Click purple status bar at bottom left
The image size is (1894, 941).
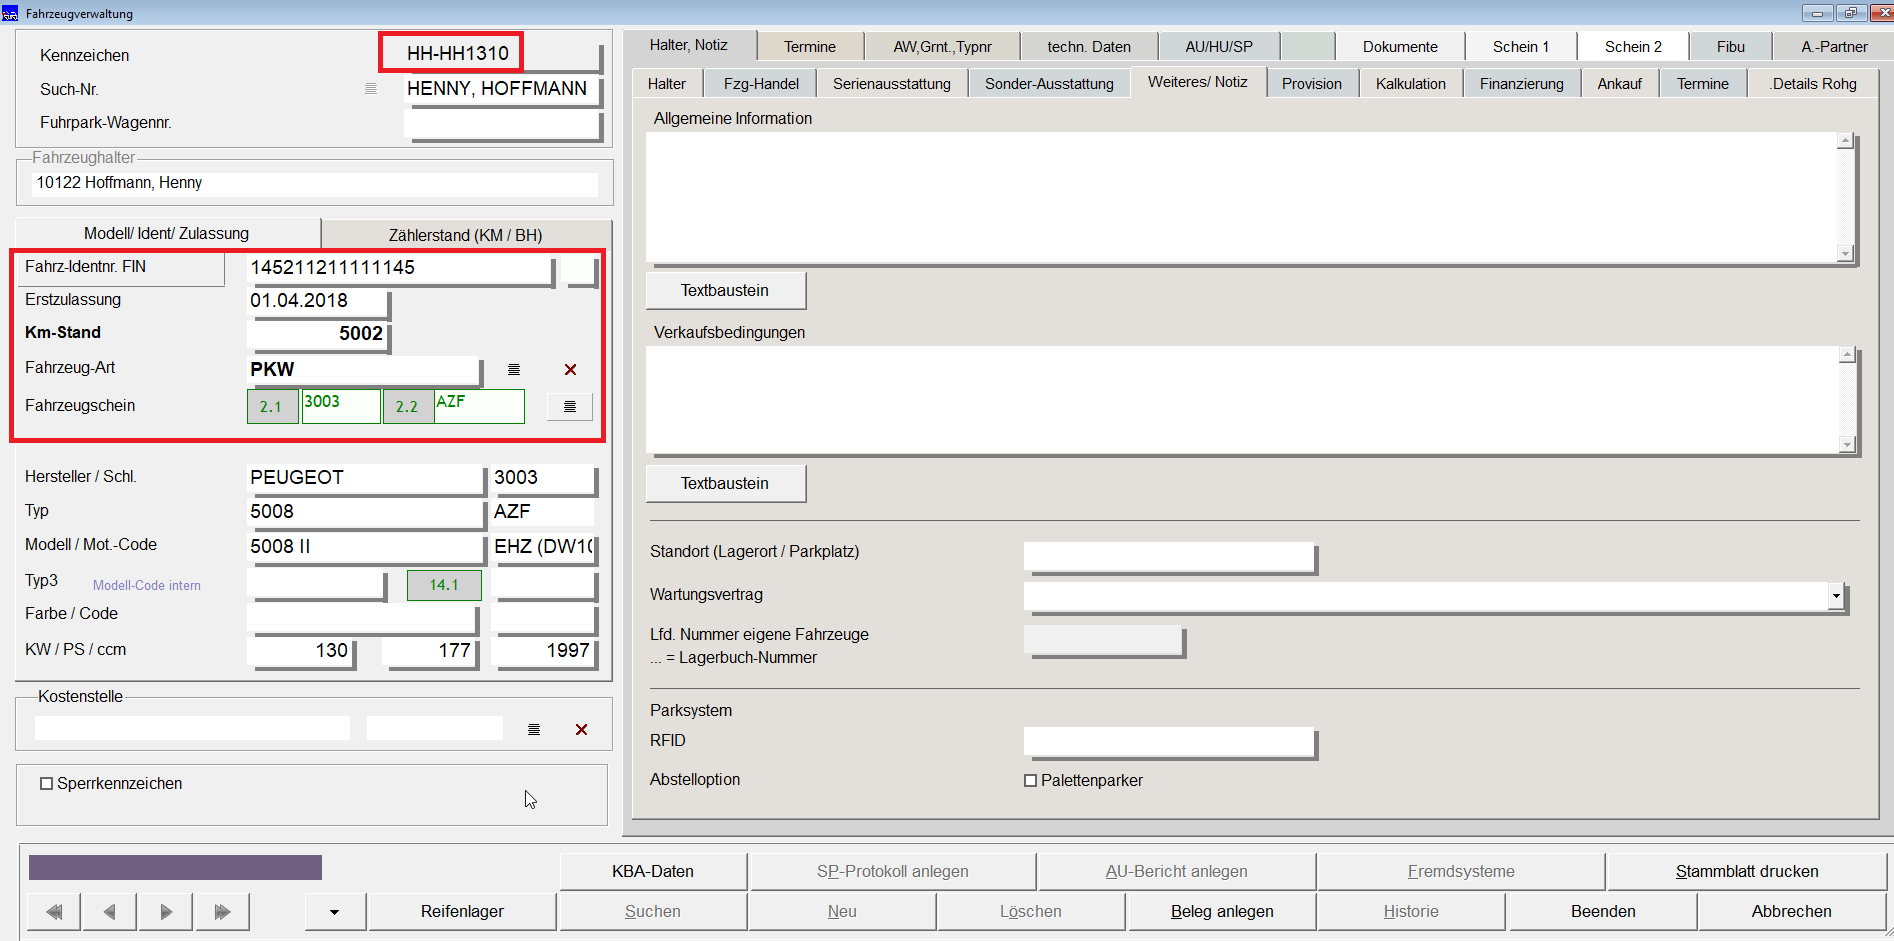point(175,868)
